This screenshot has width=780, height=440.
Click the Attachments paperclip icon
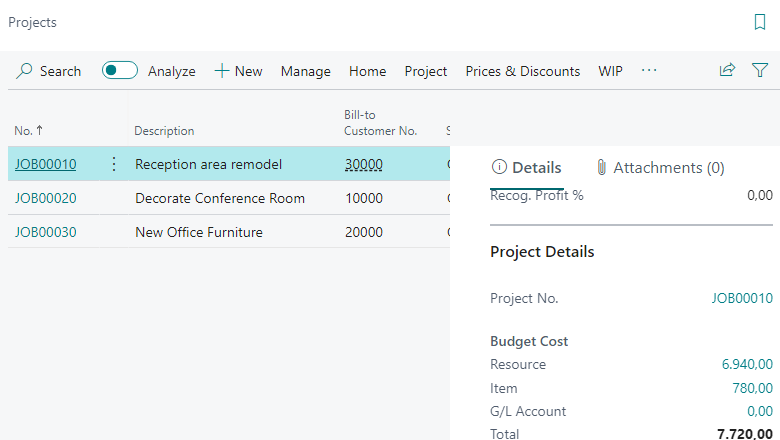click(x=601, y=168)
